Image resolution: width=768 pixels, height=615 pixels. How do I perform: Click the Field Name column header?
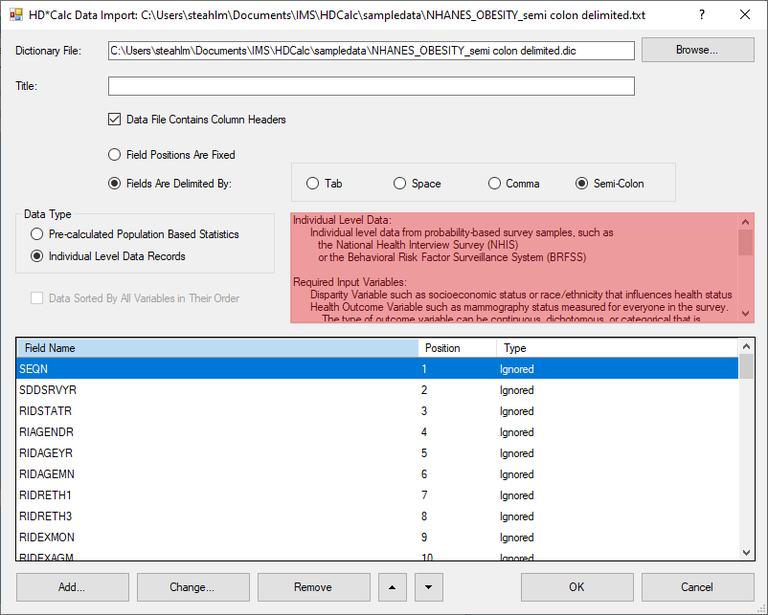[x=217, y=348]
